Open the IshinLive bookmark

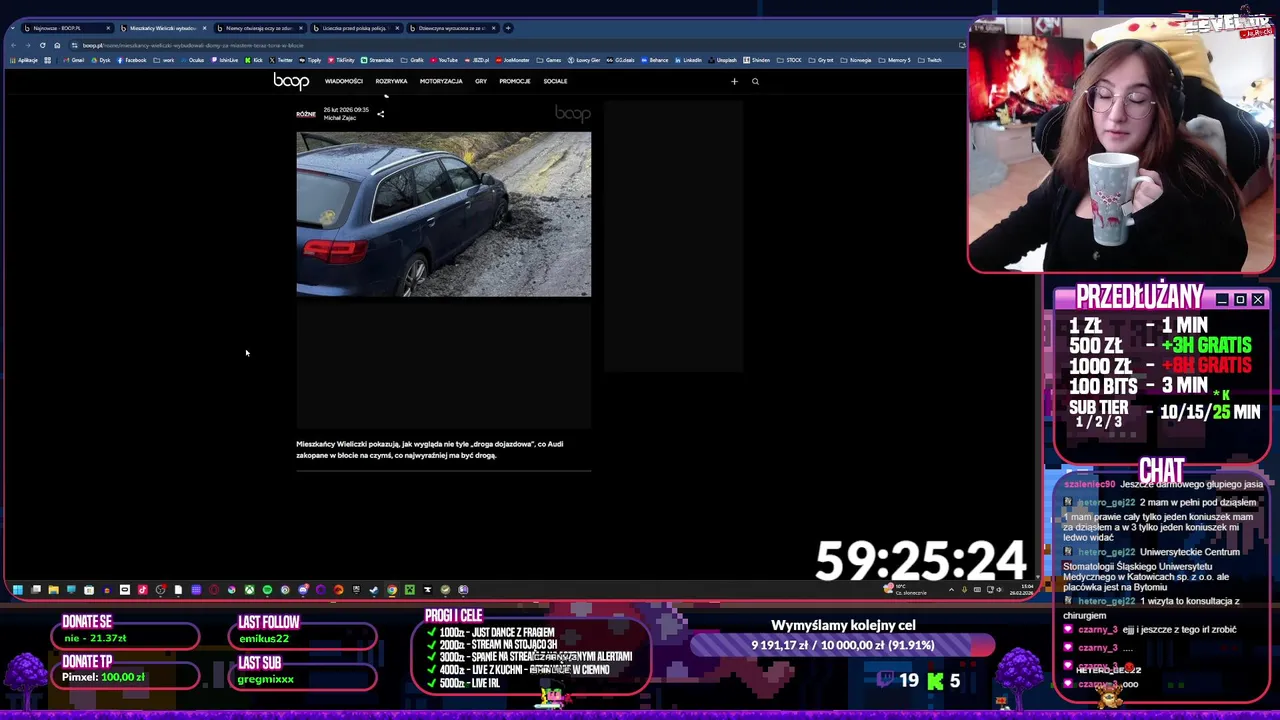pos(224,60)
